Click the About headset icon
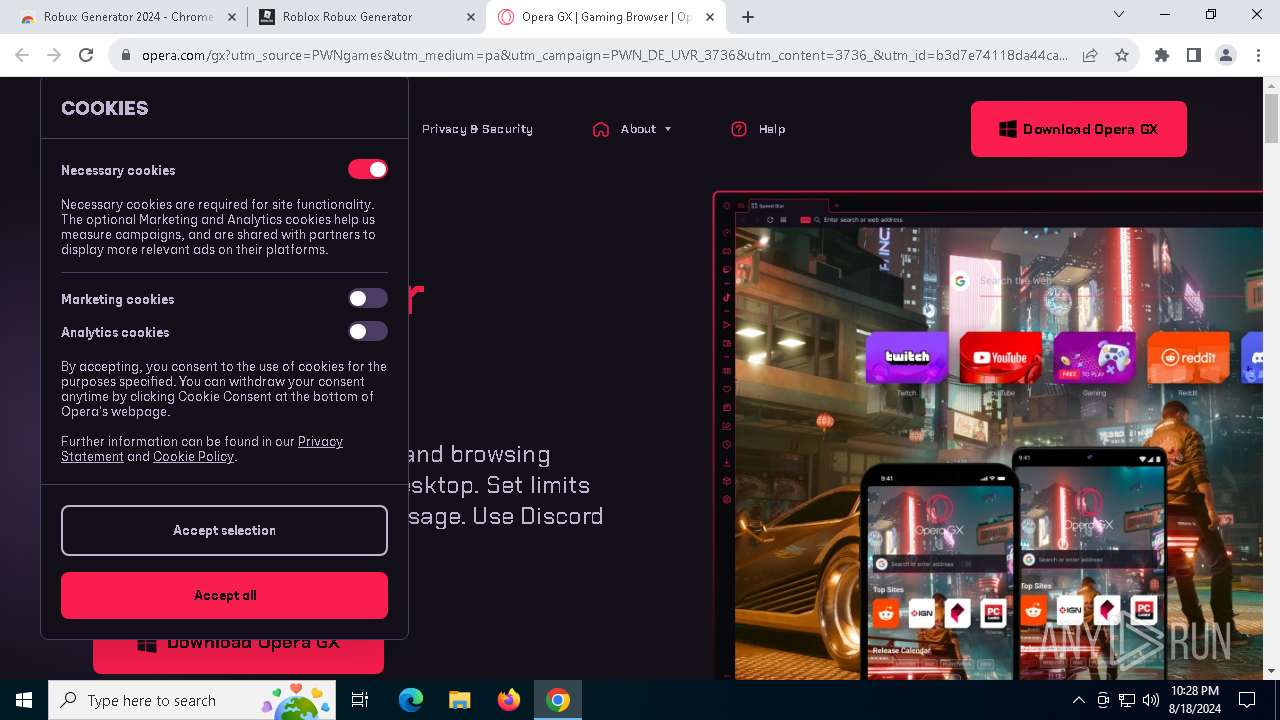This screenshot has height=720, width=1280. pos(601,129)
